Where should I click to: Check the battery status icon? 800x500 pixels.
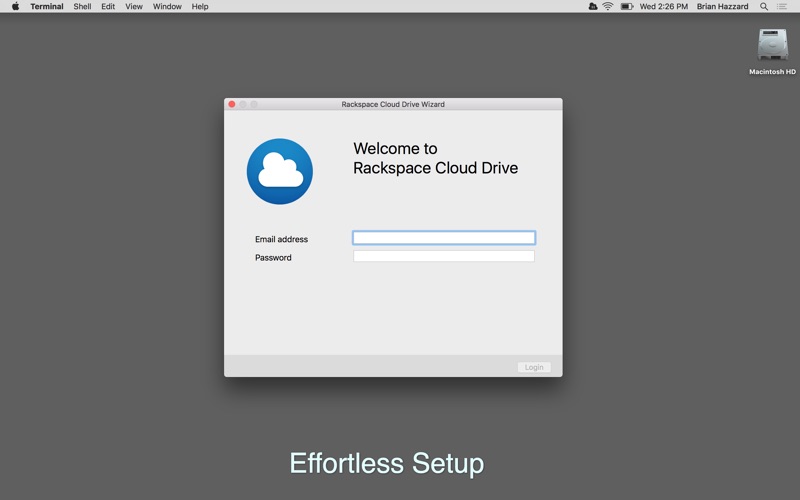(x=627, y=6)
